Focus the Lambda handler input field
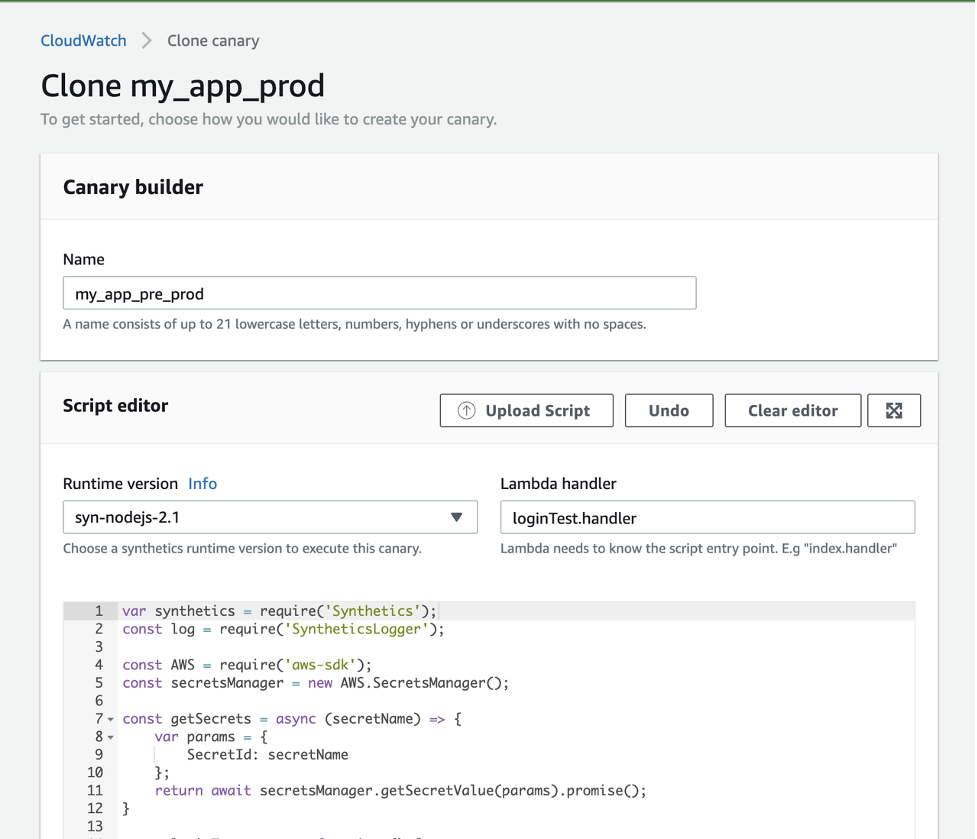 (707, 517)
